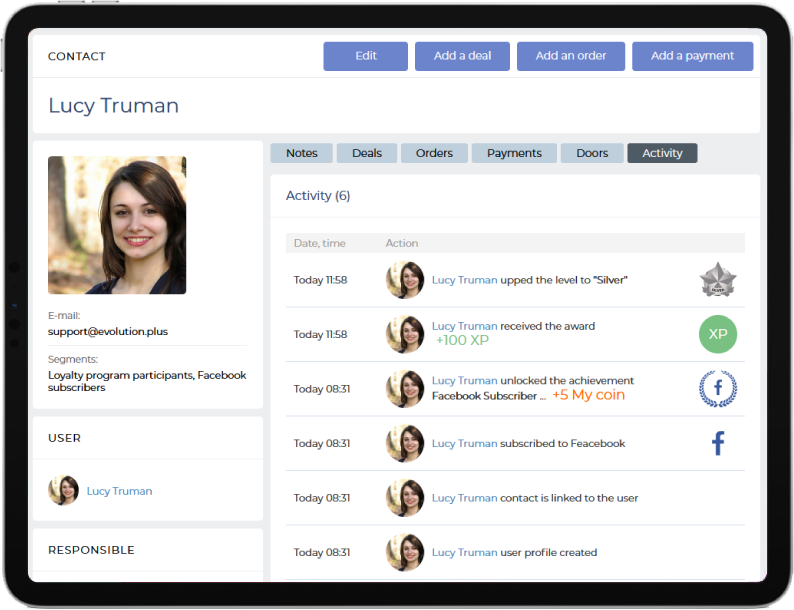Click the green XP award icon
794x610 pixels.
pyautogui.click(x=718, y=334)
